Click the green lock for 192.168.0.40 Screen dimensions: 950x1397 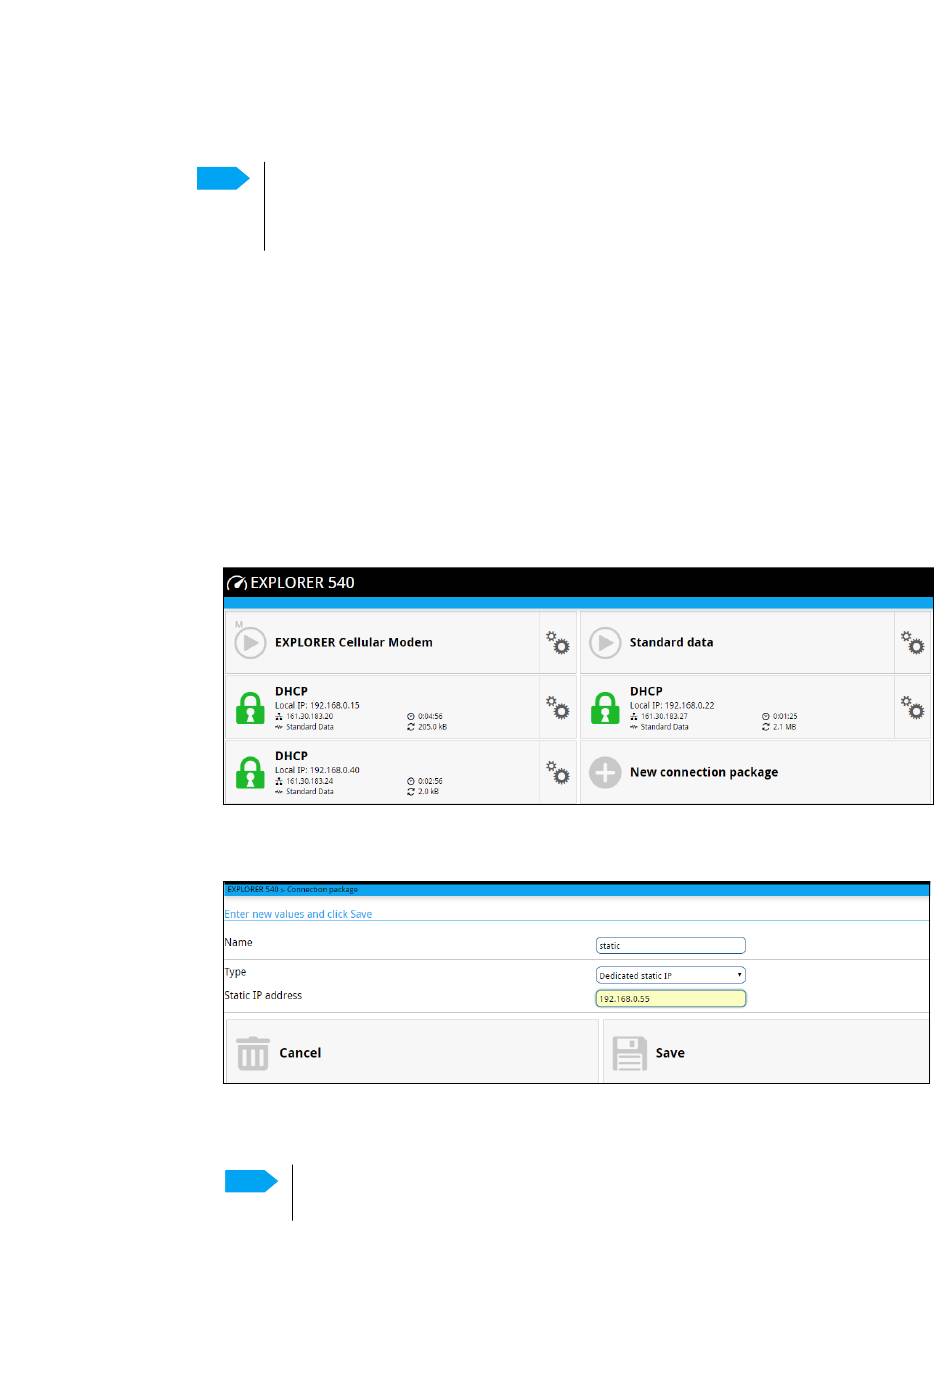tap(250, 773)
